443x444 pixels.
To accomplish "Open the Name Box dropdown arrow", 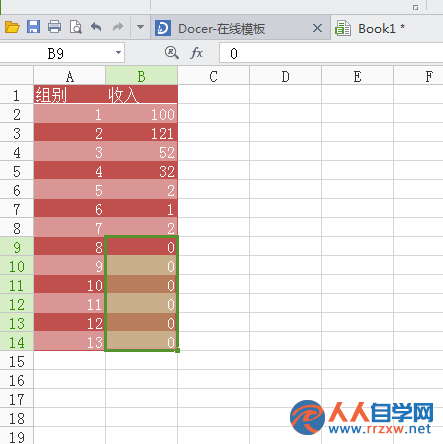I will pyautogui.click(x=118, y=53).
